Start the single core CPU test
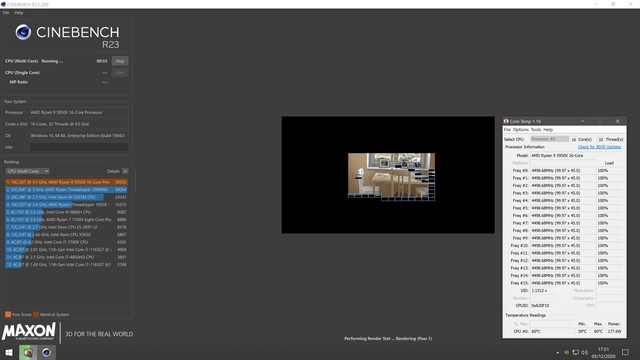Screen dimensions: 640x360 [120, 72]
